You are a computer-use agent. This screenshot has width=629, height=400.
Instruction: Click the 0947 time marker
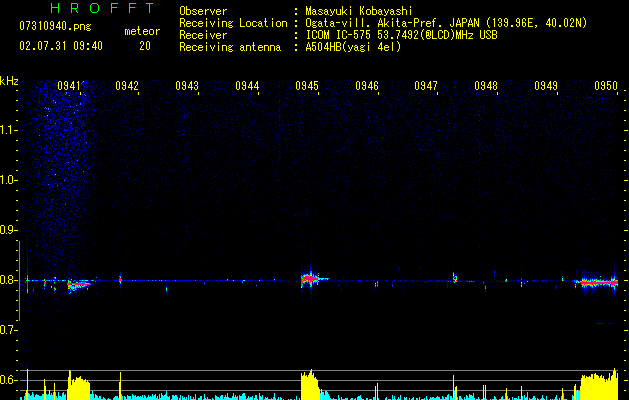426,86
